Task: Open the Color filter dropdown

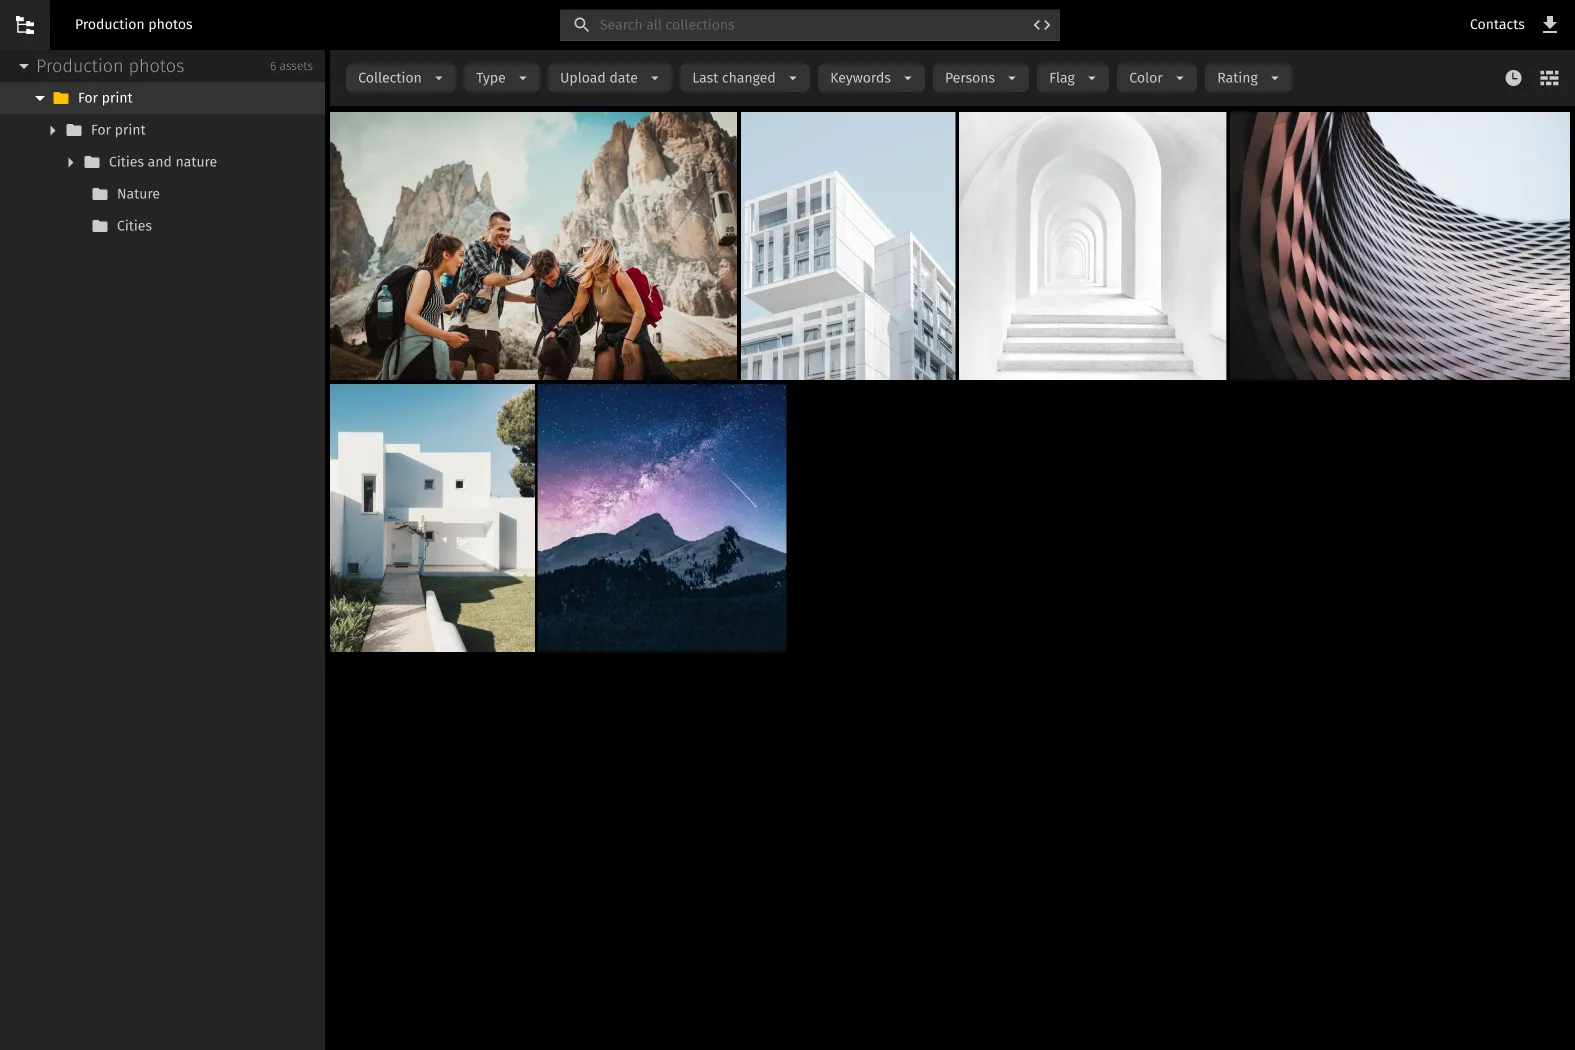Action: [1156, 78]
